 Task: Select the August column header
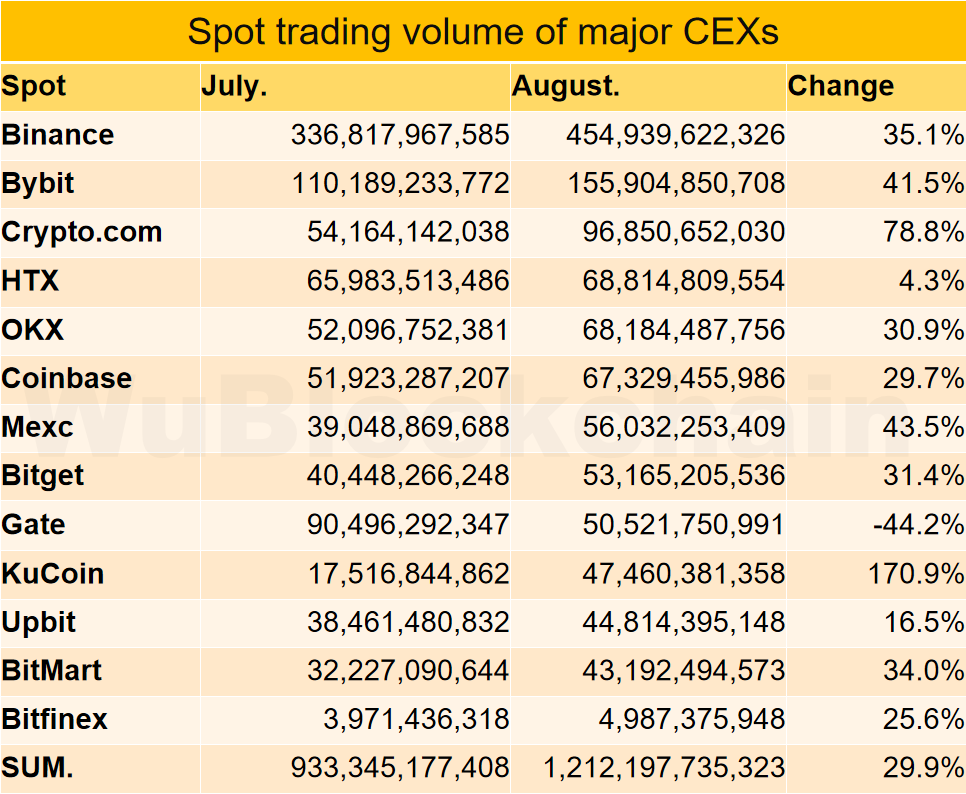click(648, 86)
